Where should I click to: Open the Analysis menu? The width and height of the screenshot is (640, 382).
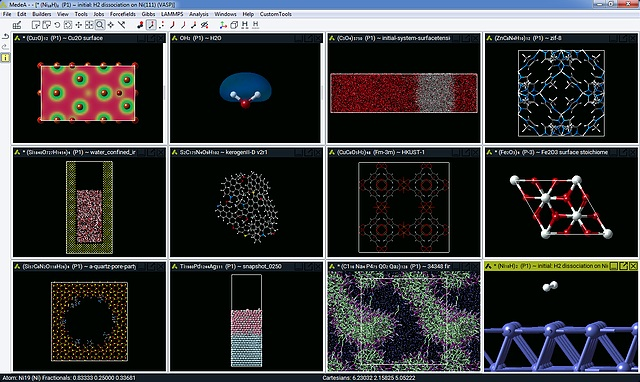(x=199, y=14)
